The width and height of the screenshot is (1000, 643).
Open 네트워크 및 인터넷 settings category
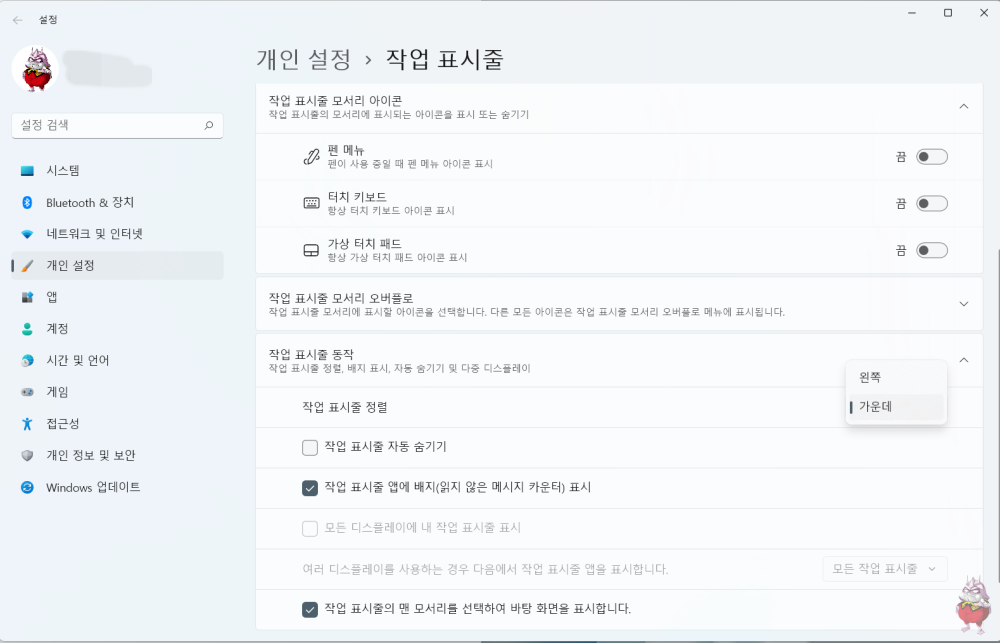coord(117,234)
